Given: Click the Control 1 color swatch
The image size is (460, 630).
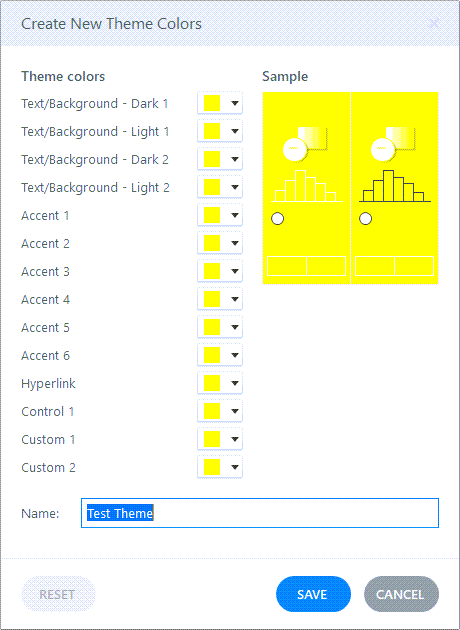Looking at the screenshot, I should (x=212, y=411).
